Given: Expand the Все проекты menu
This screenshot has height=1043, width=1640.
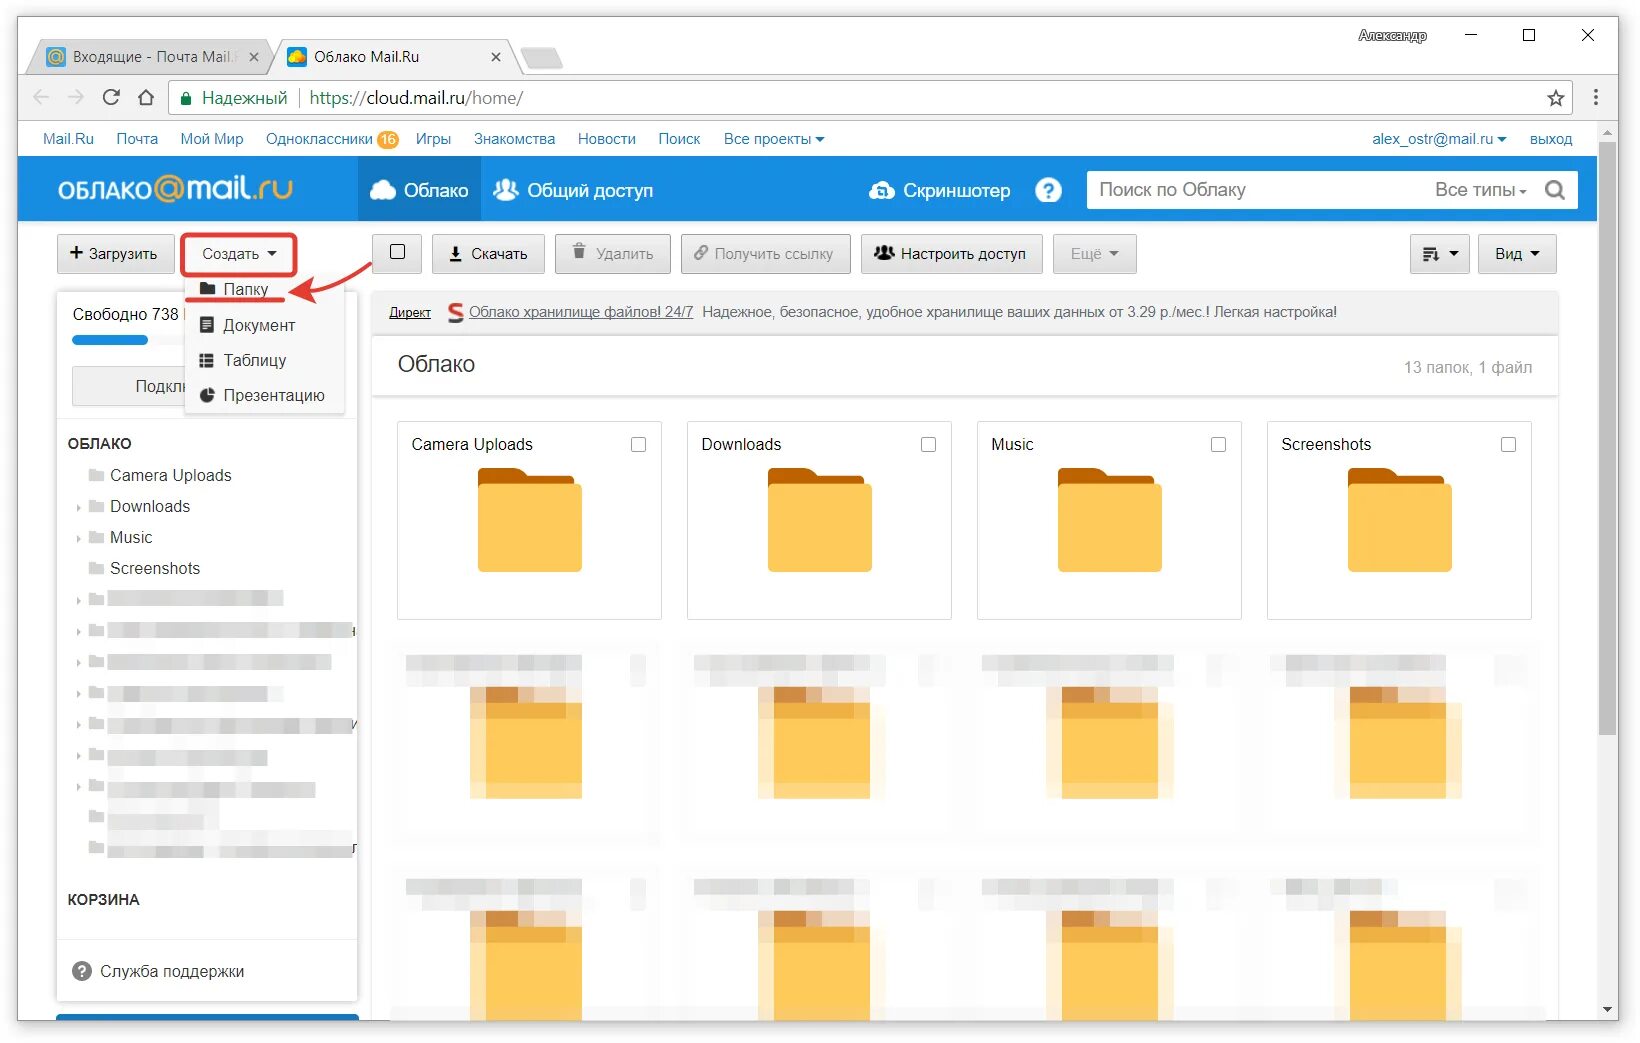Looking at the screenshot, I should [774, 139].
